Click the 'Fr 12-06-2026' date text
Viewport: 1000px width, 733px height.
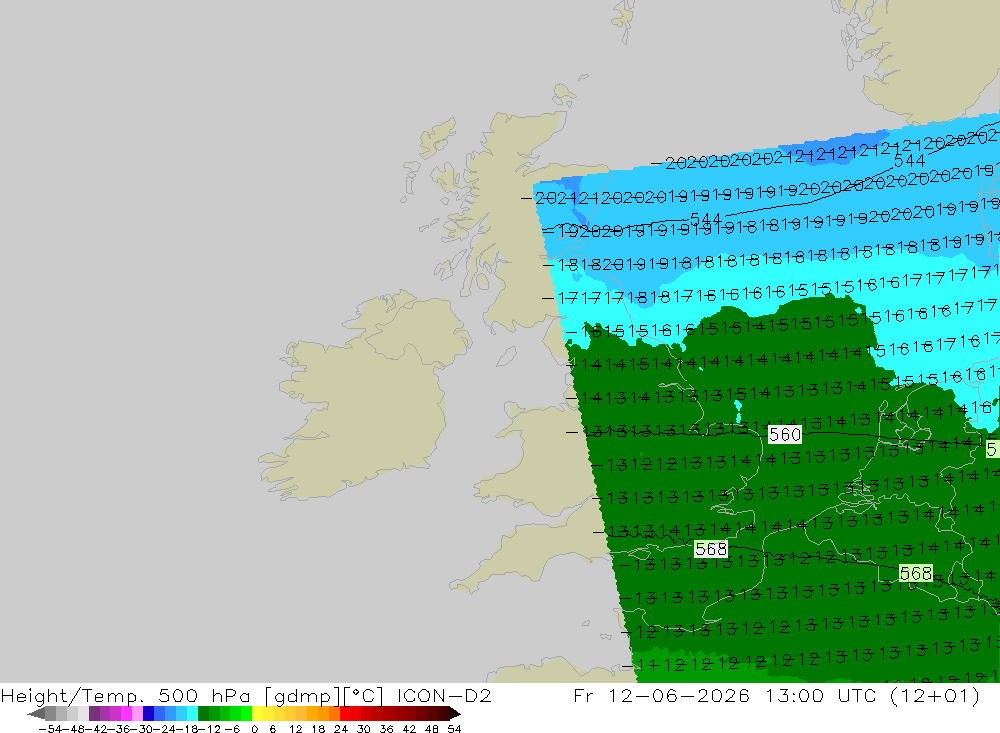point(661,695)
